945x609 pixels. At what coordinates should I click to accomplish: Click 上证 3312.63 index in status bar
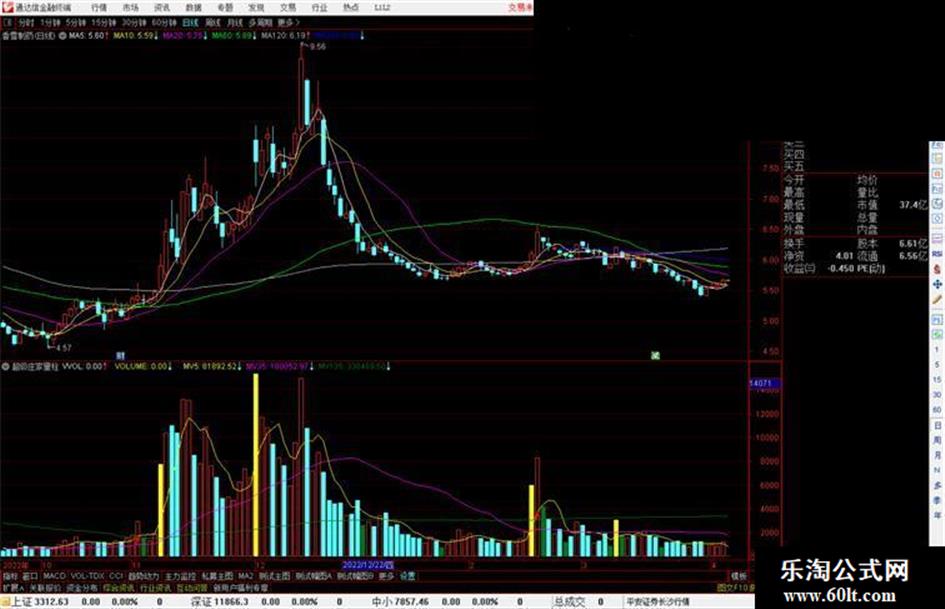[40, 602]
